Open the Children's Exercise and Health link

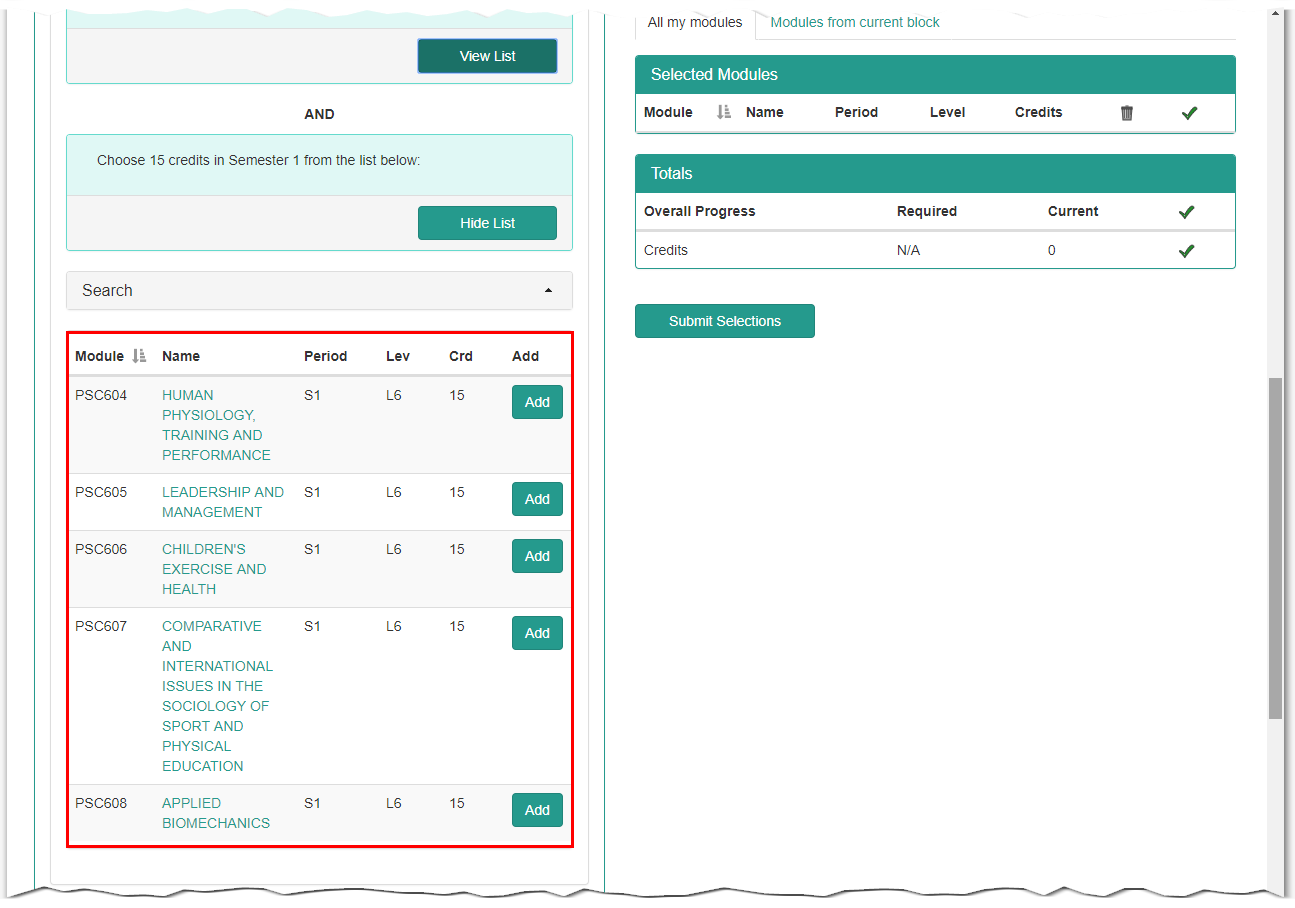click(214, 568)
